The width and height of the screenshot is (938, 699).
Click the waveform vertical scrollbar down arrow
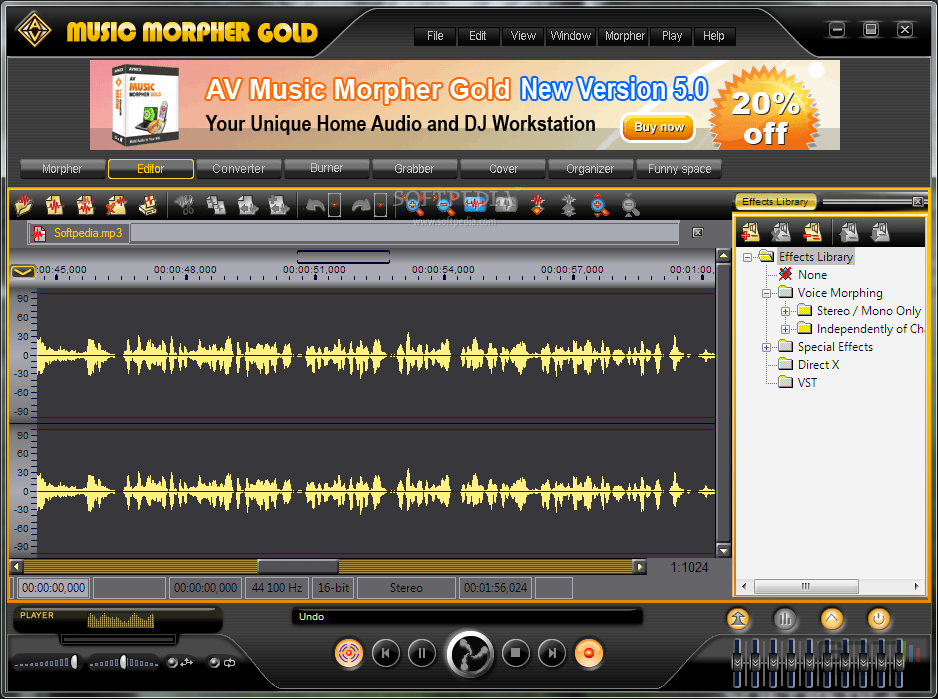[x=723, y=551]
